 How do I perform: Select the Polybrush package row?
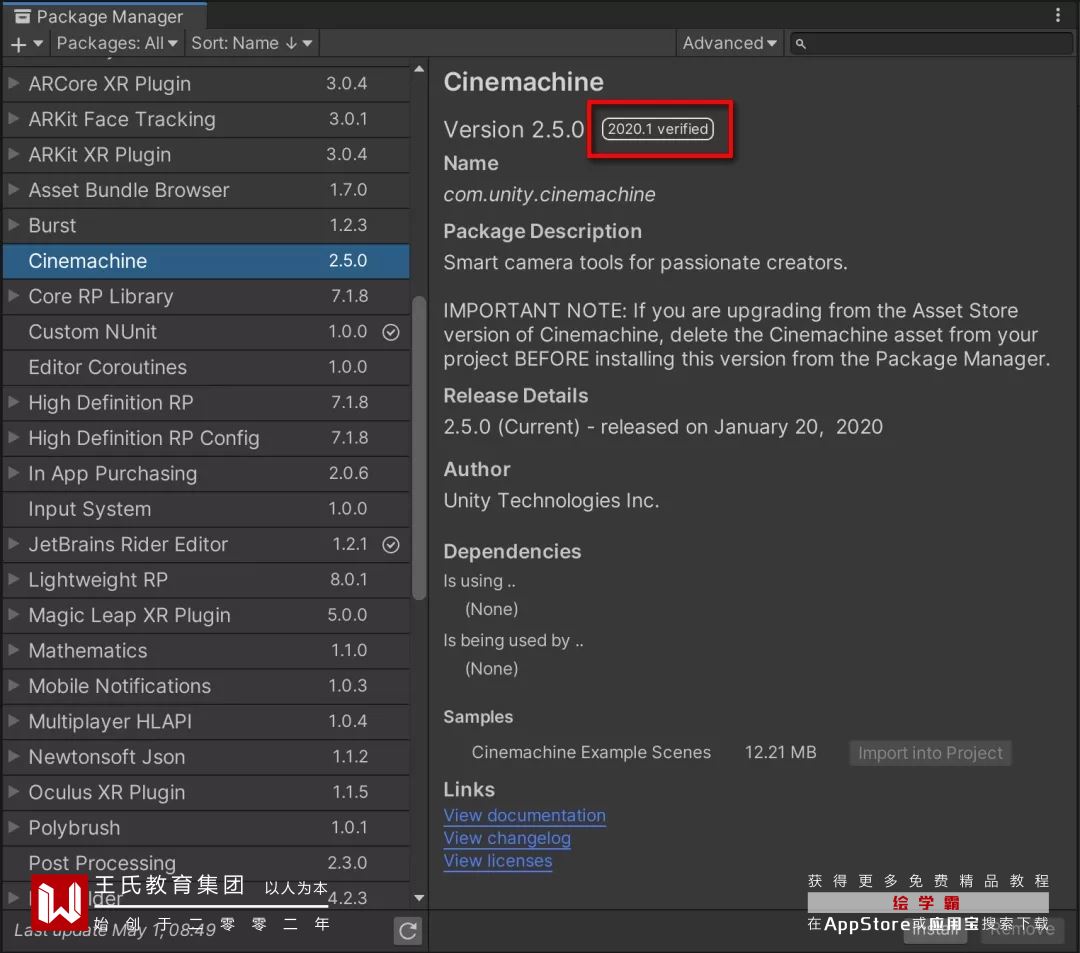[x=207, y=828]
